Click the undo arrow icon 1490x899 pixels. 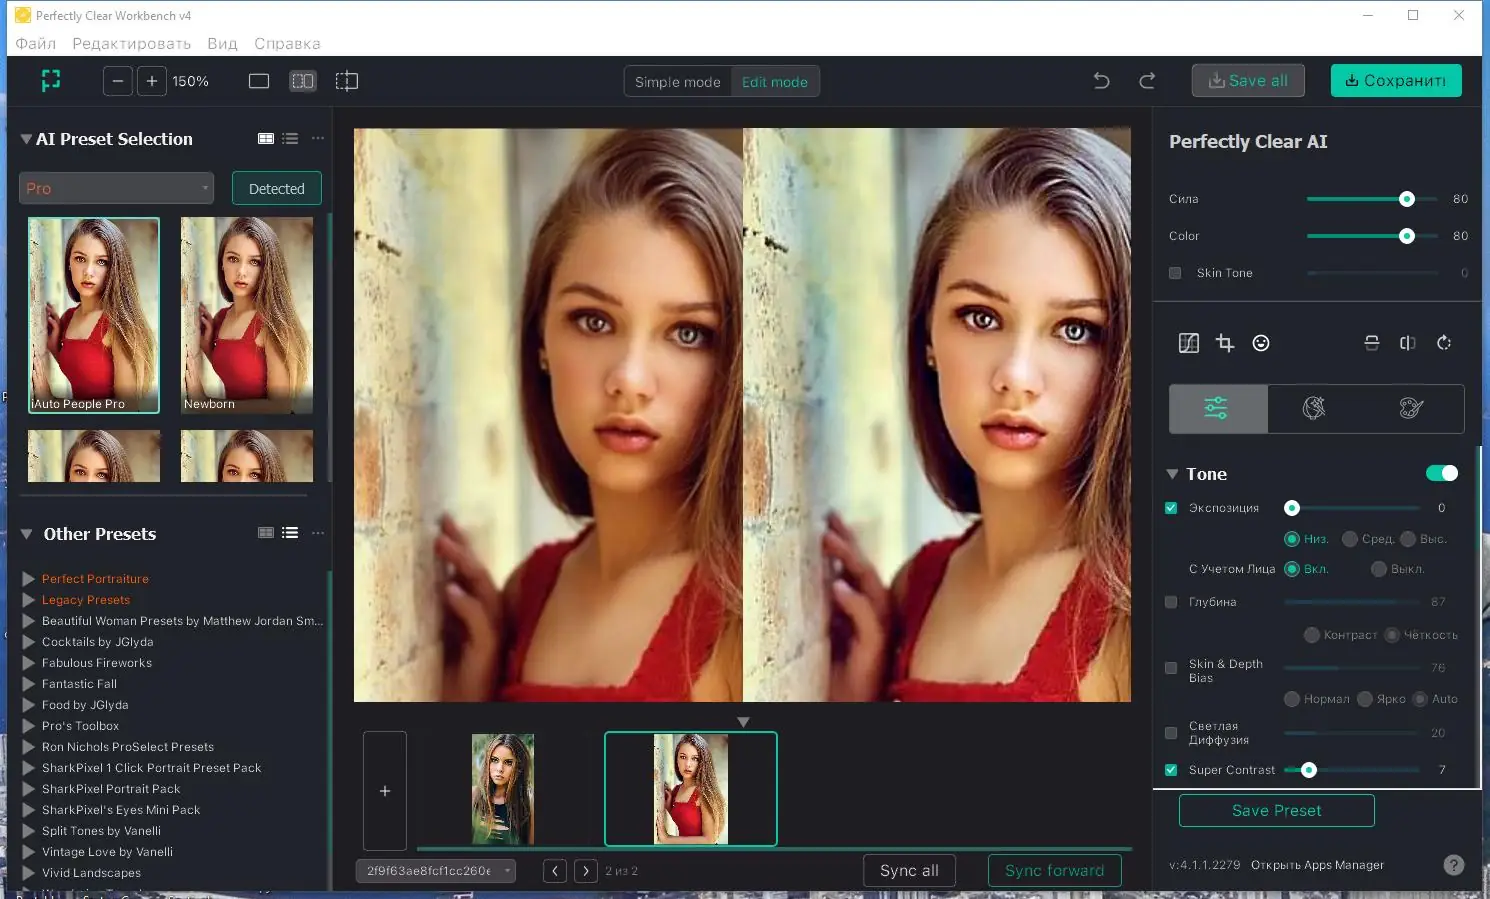pos(1101,81)
